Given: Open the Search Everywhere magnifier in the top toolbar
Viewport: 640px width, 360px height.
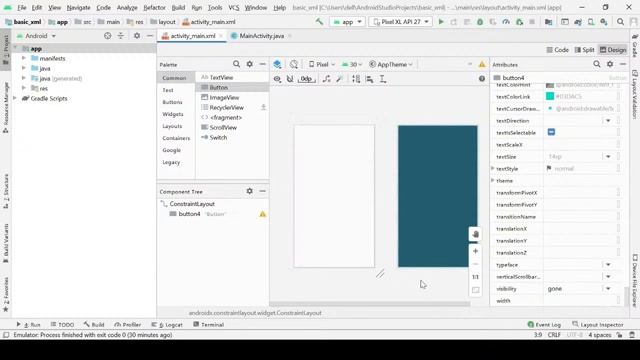Looking at the screenshot, I should [x=620, y=22].
